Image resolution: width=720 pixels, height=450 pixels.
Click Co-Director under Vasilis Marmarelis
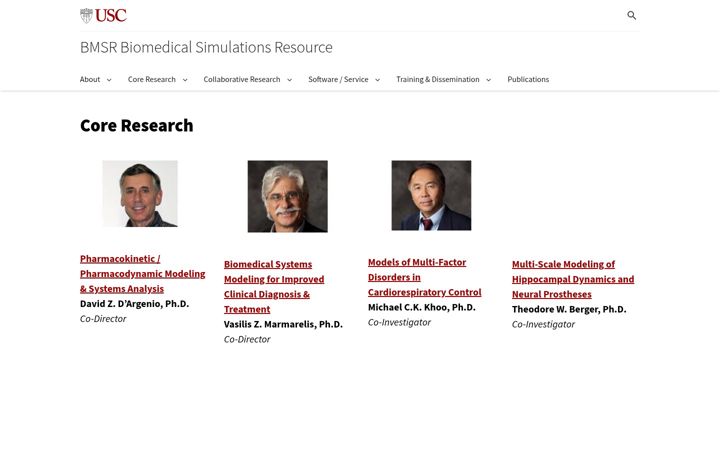pyautogui.click(x=247, y=339)
